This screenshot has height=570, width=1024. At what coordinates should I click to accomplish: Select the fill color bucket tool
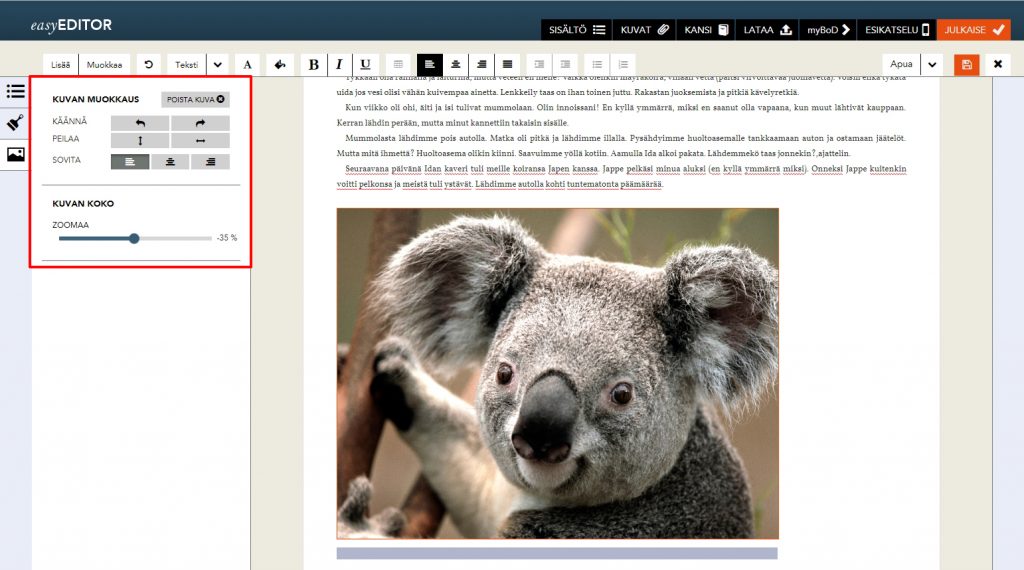click(x=280, y=65)
